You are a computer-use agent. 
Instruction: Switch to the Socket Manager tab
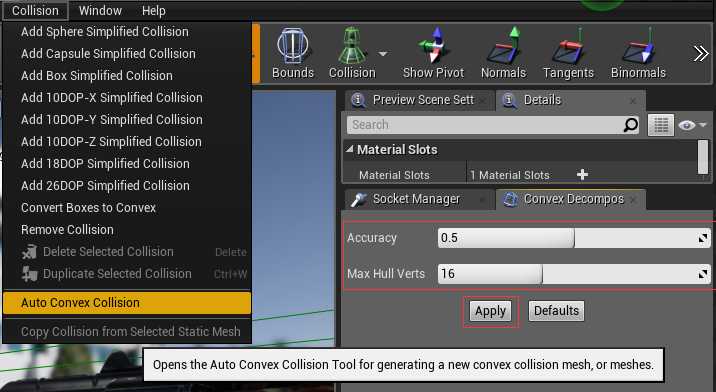point(420,199)
